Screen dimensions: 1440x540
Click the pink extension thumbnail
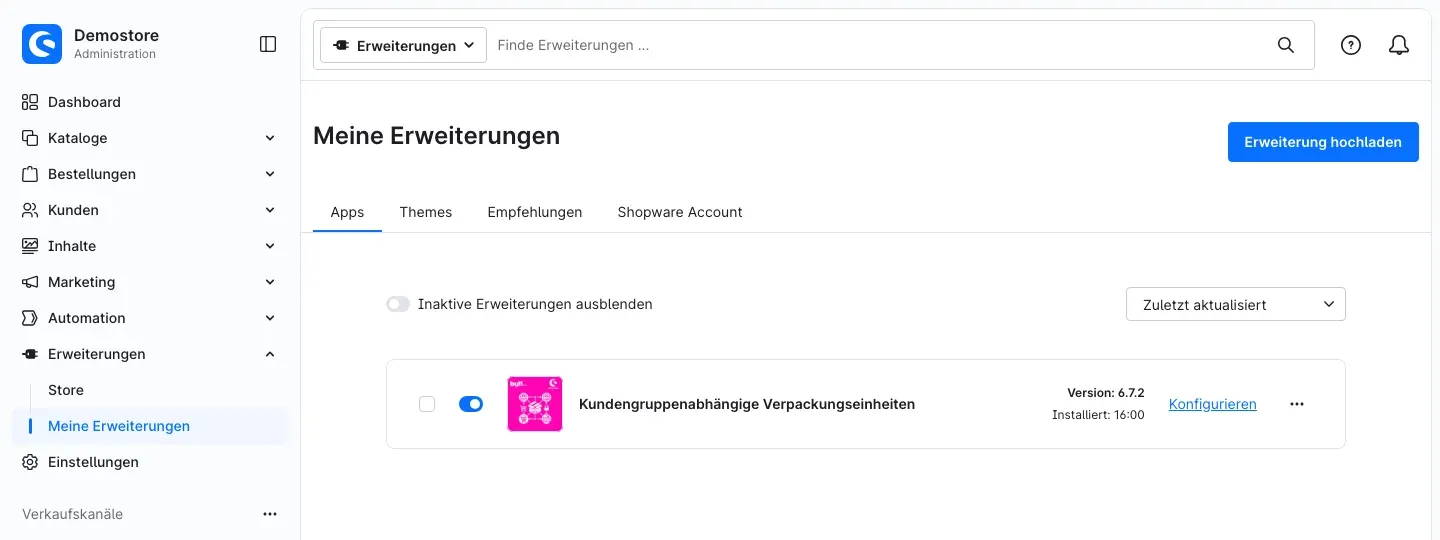pos(535,404)
